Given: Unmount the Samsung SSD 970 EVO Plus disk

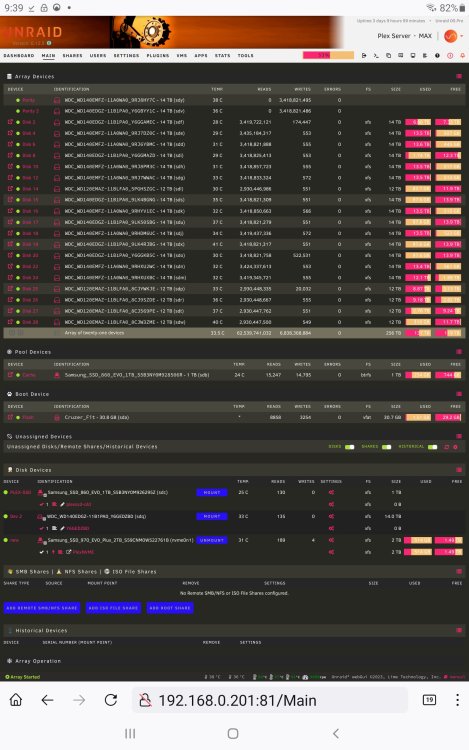Looking at the screenshot, I should click(212, 540).
